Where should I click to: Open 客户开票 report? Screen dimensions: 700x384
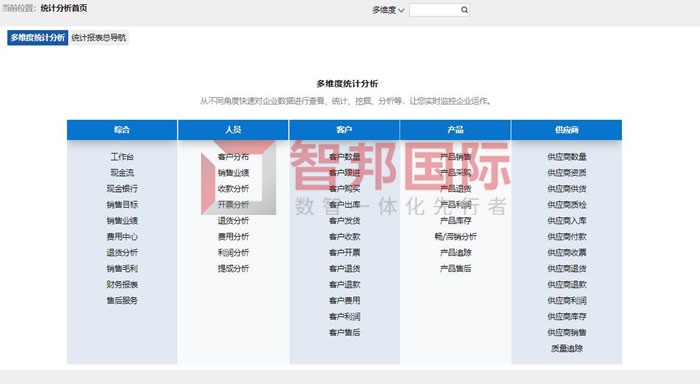coord(344,253)
